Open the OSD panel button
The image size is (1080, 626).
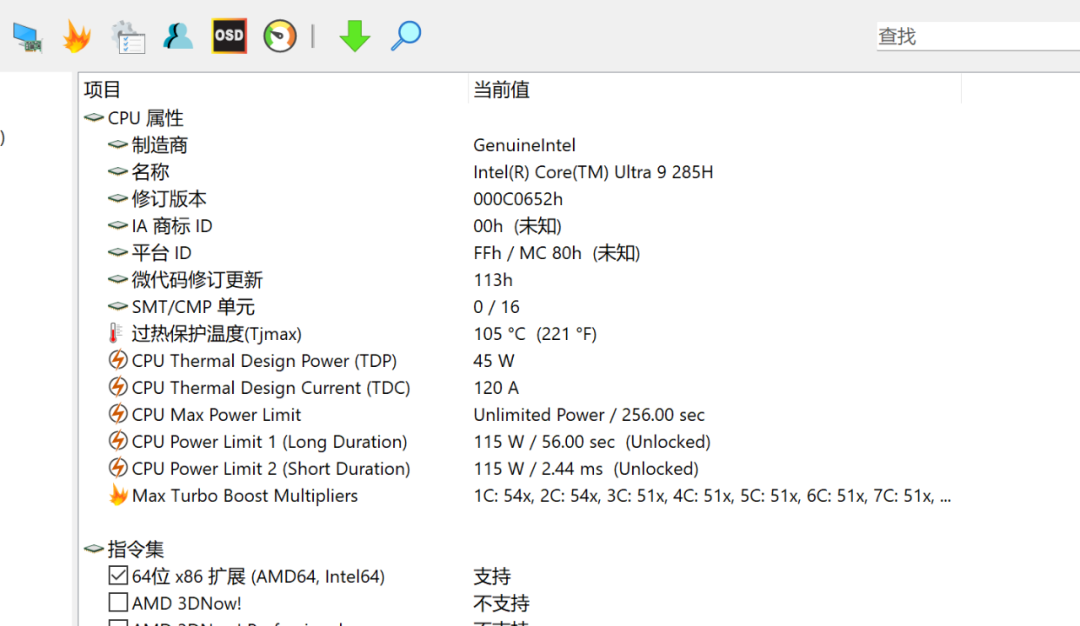point(229,36)
